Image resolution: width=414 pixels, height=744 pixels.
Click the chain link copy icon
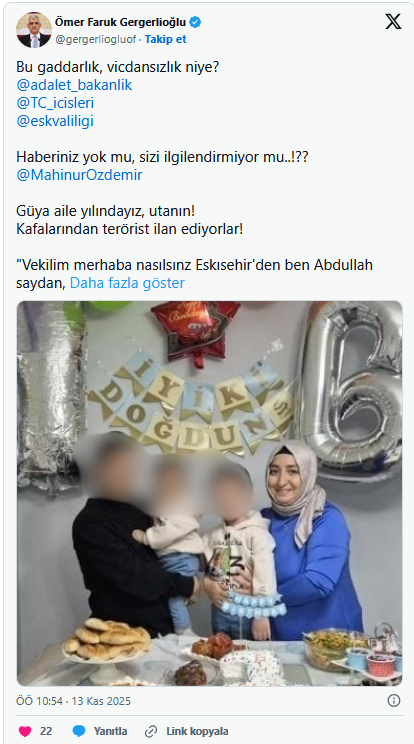(x=151, y=731)
